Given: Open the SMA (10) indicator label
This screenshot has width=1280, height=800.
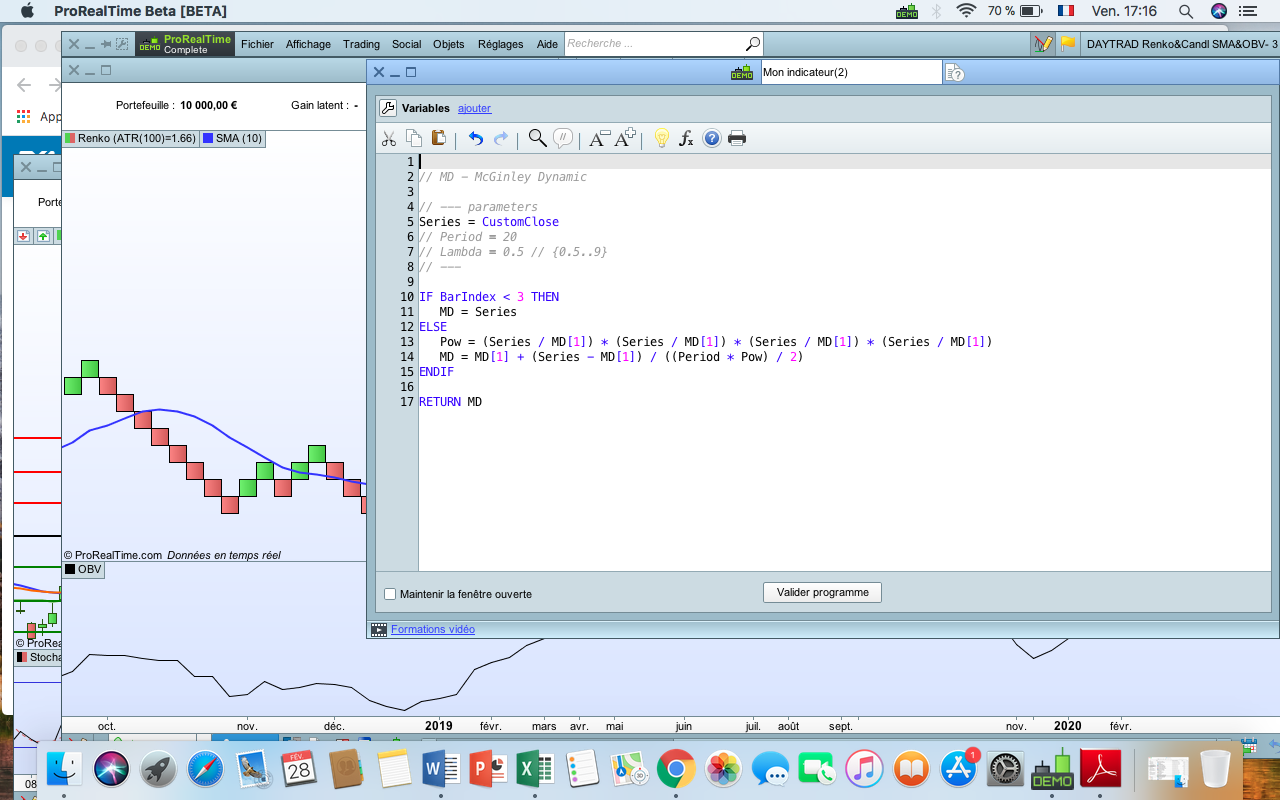Looking at the screenshot, I should pyautogui.click(x=232, y=139).
